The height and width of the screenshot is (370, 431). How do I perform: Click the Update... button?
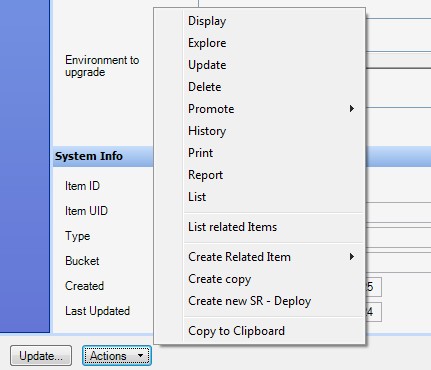[41, 356]
